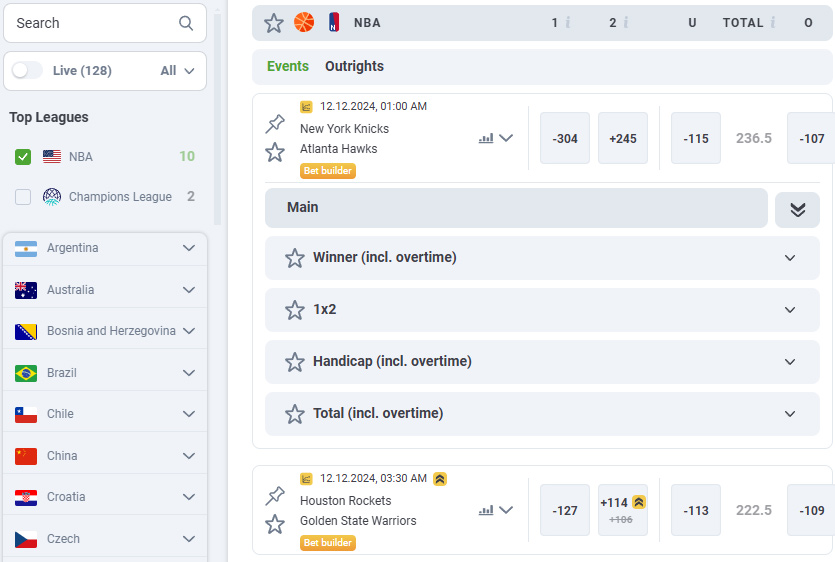Favorite the 1x2 market
This screenshot has height=562, width=835.
click(294, 310)
